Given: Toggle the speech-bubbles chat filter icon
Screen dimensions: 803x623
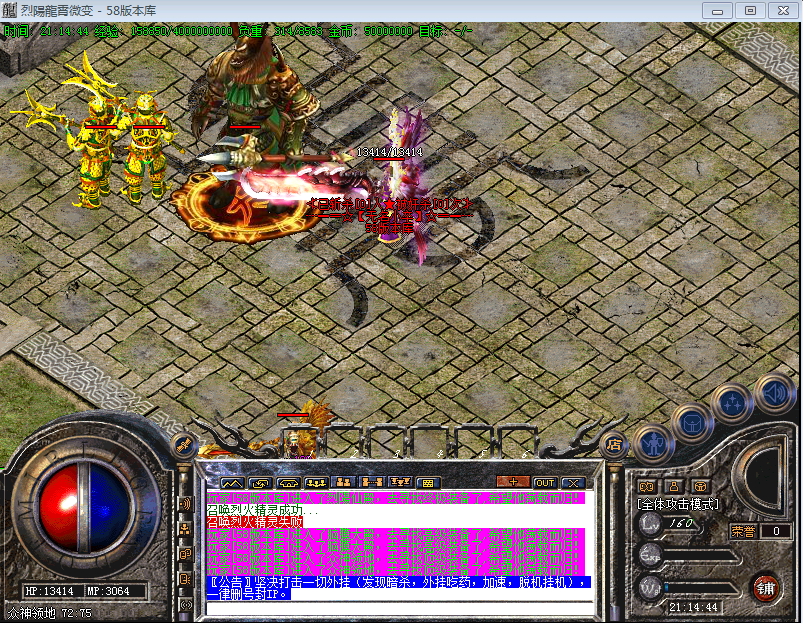Looking at the screenshot, I should [185, 554].
